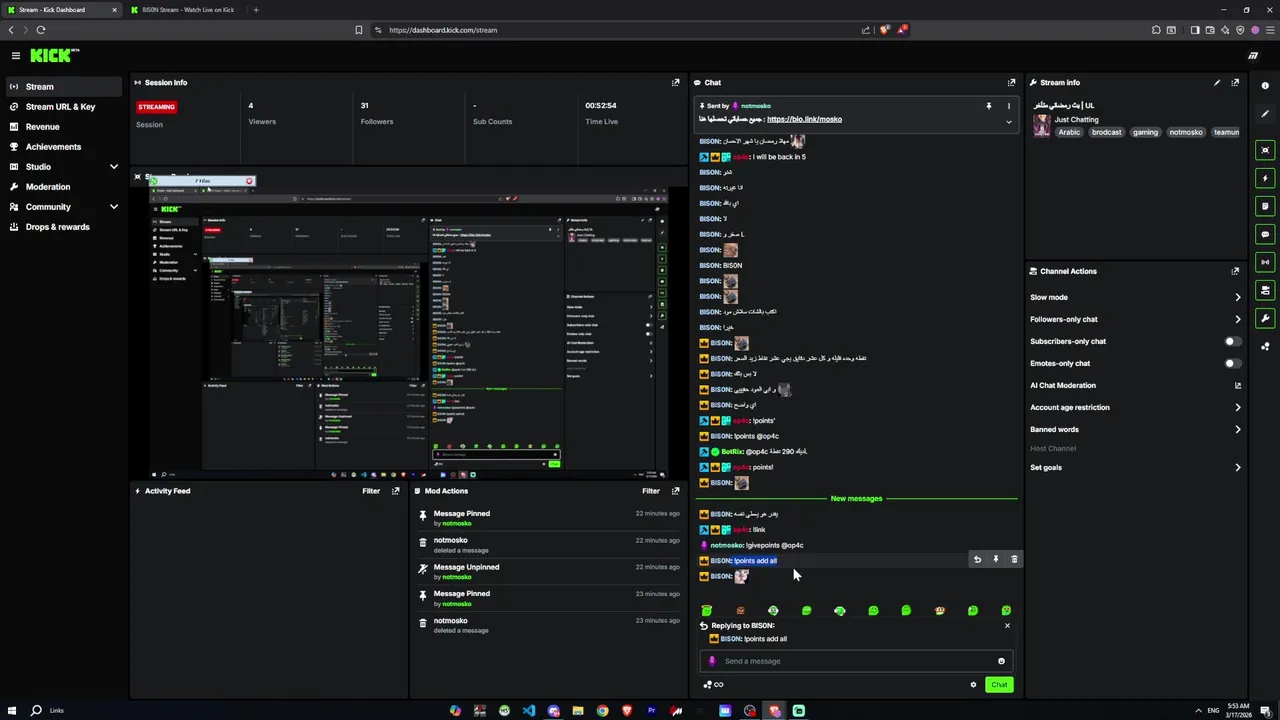Screen dimensions: 1280x720
Task: Toggle the Stream preview panel in right sidebar
Action: coord(1265,150)
